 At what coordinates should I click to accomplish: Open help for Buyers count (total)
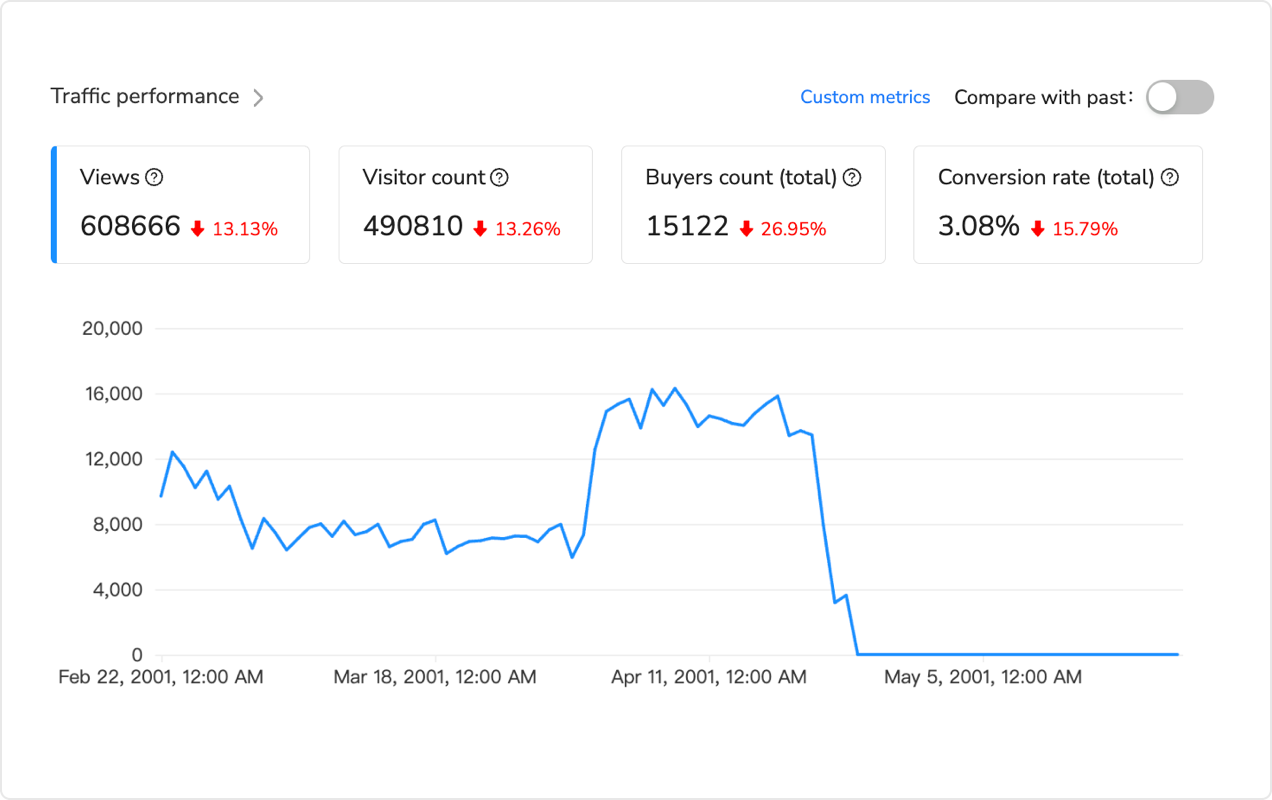[851, 177]
